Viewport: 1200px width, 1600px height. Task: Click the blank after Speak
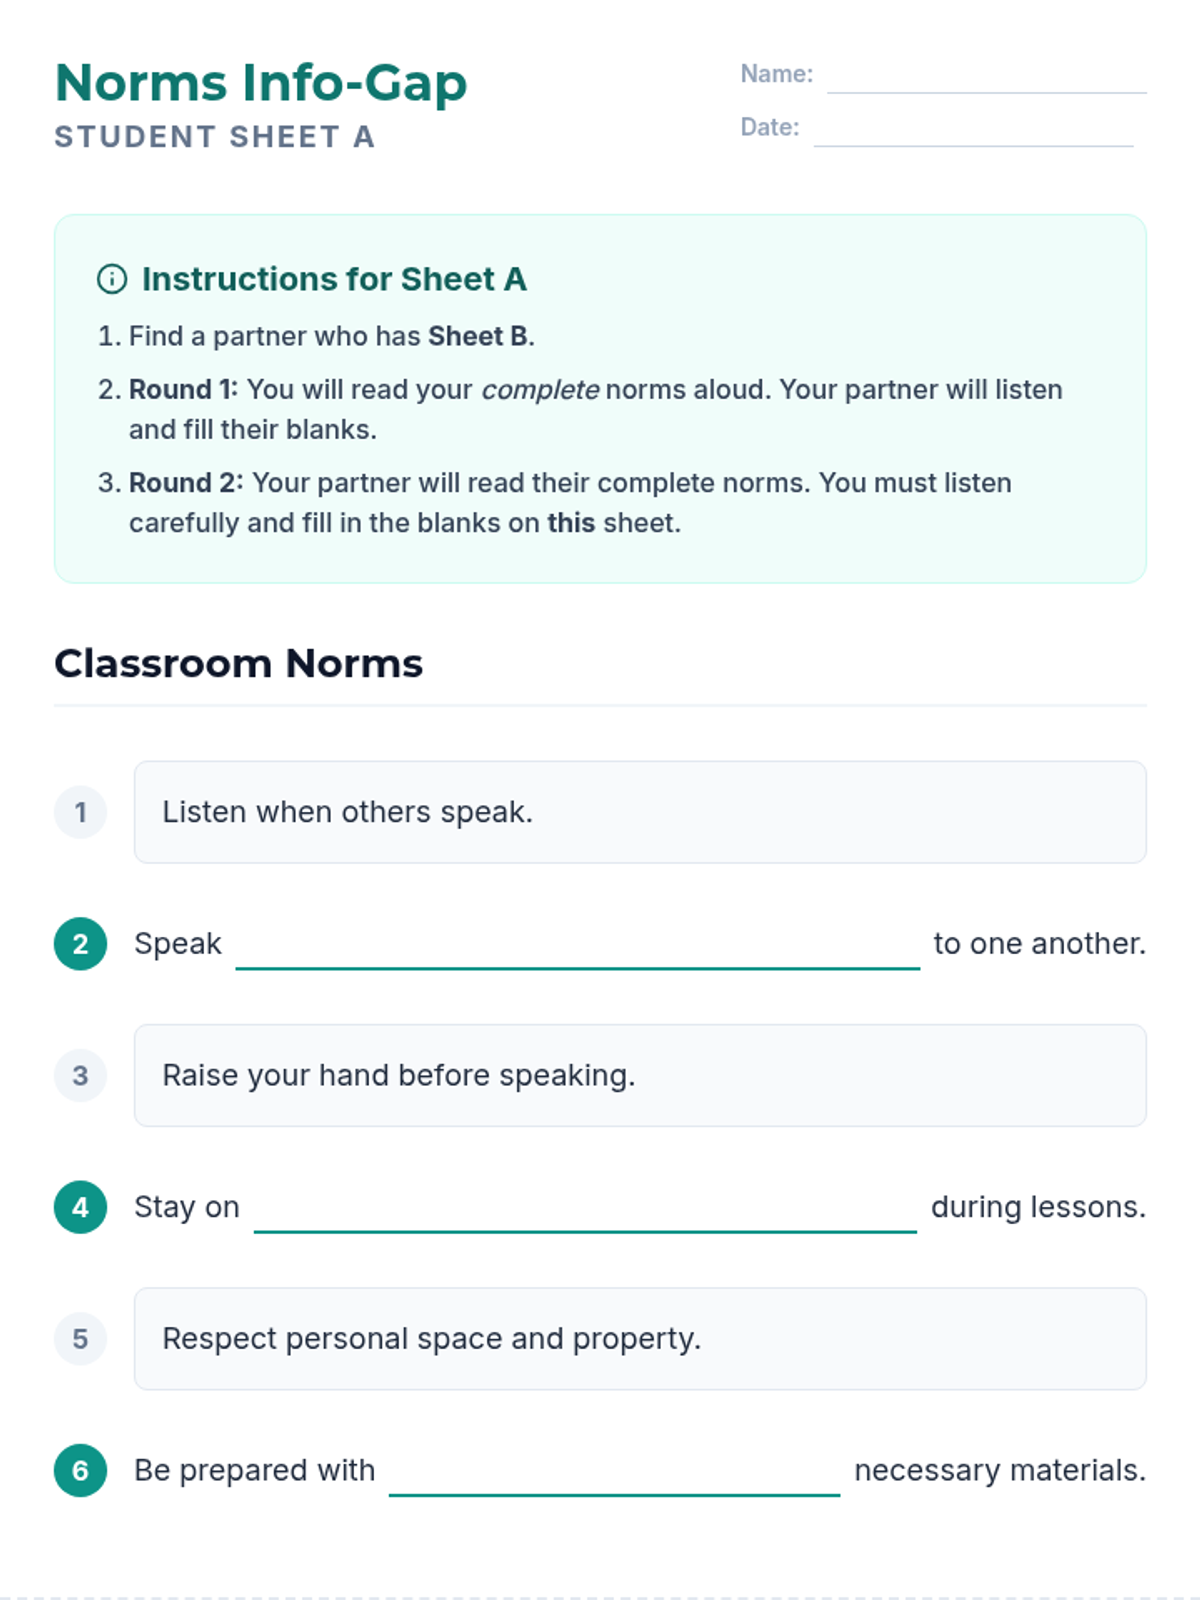[577, 950]
